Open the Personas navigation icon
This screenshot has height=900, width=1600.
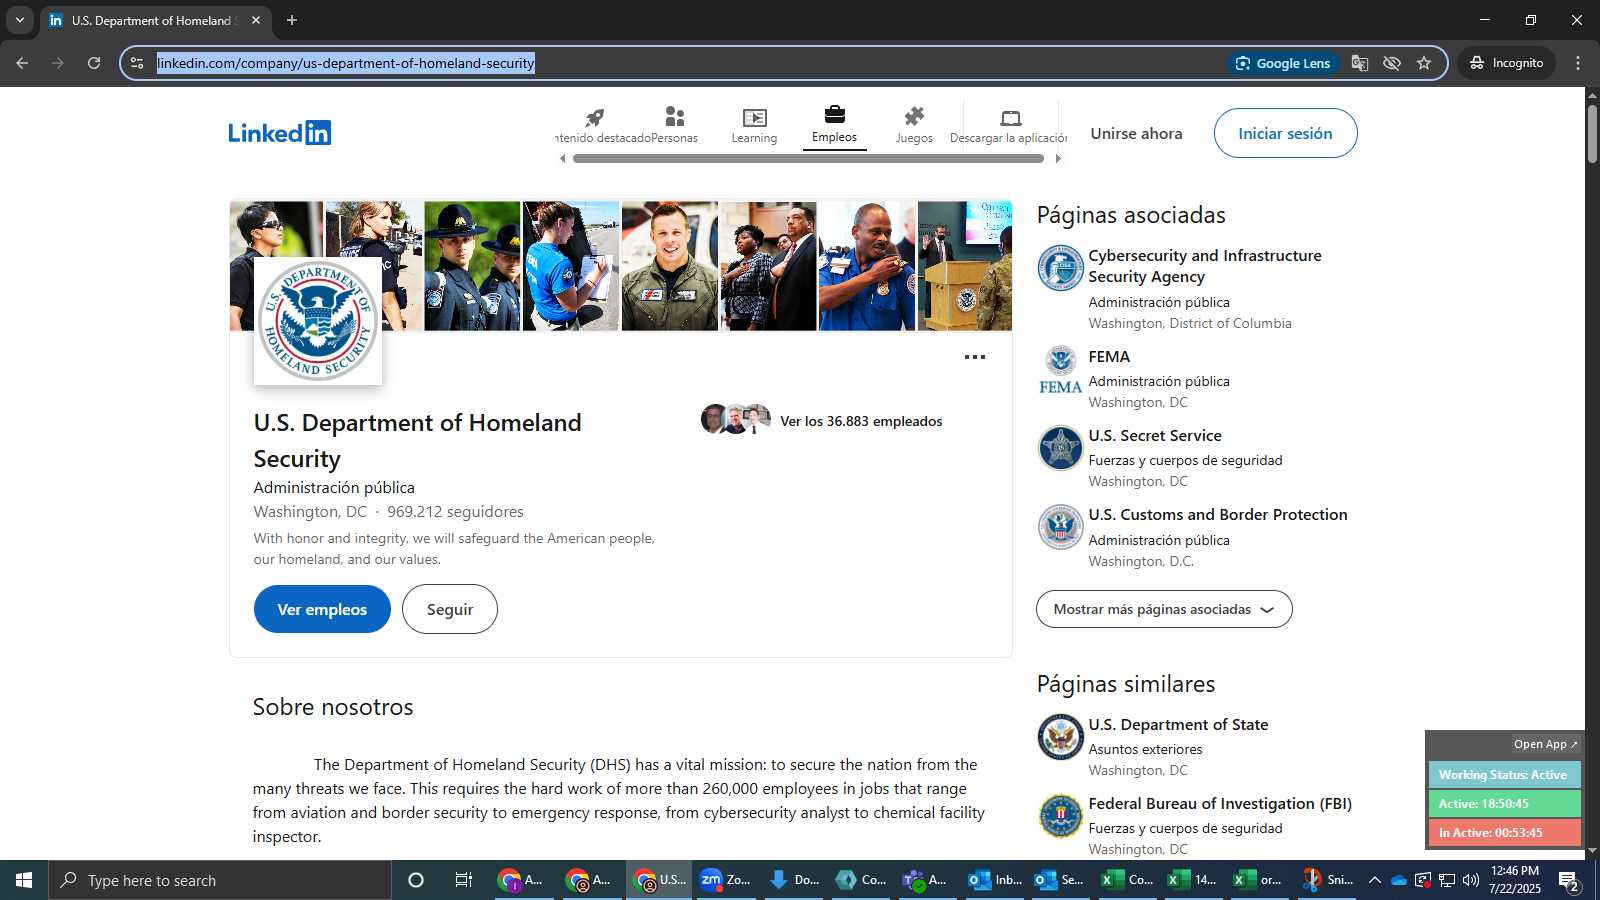tap(675, 118)
